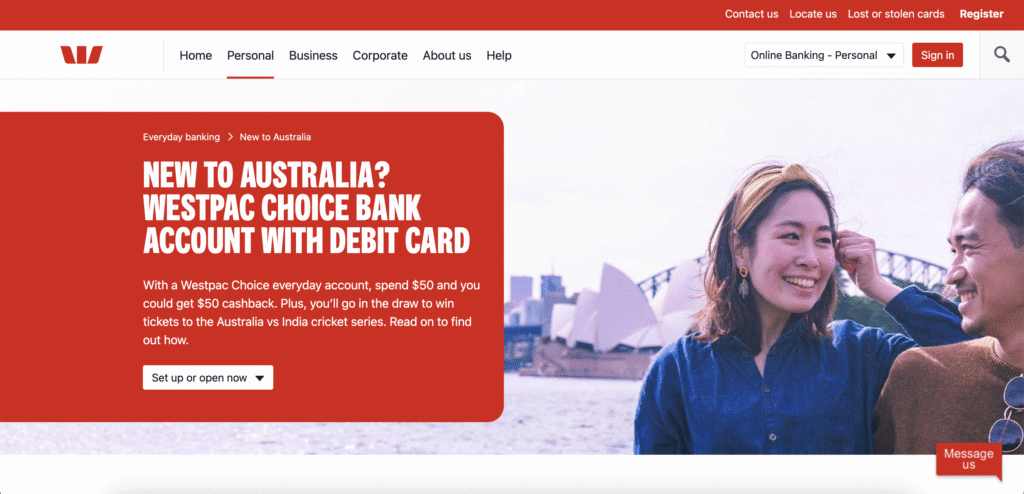This screenshot has width=1024, height=494.
Task: Open the search magnifying glass icon
Action: coord(1002,55)
